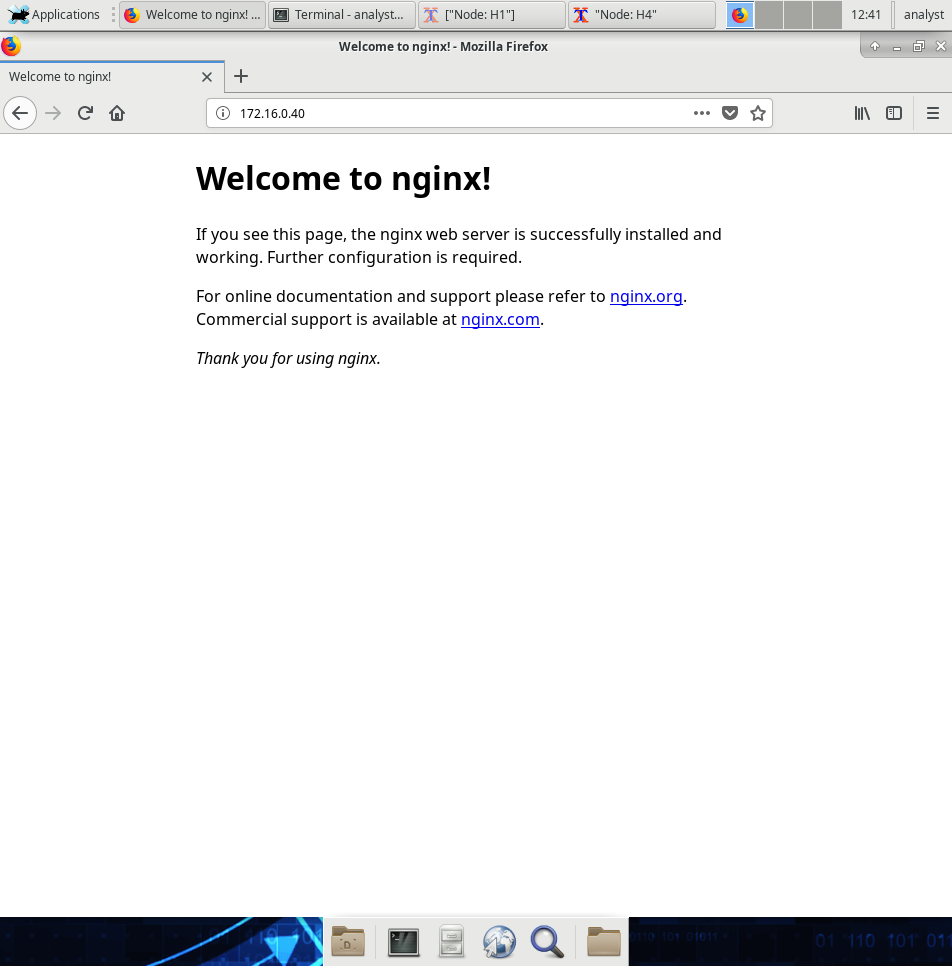Select the first workspace with Firefox
Screen dimensions: 952x966
(x=739, y=14)
